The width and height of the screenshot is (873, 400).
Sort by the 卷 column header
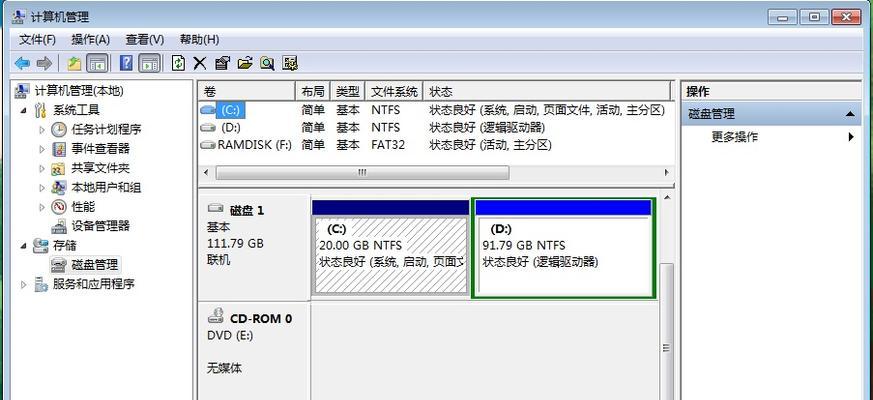[246, 91]
